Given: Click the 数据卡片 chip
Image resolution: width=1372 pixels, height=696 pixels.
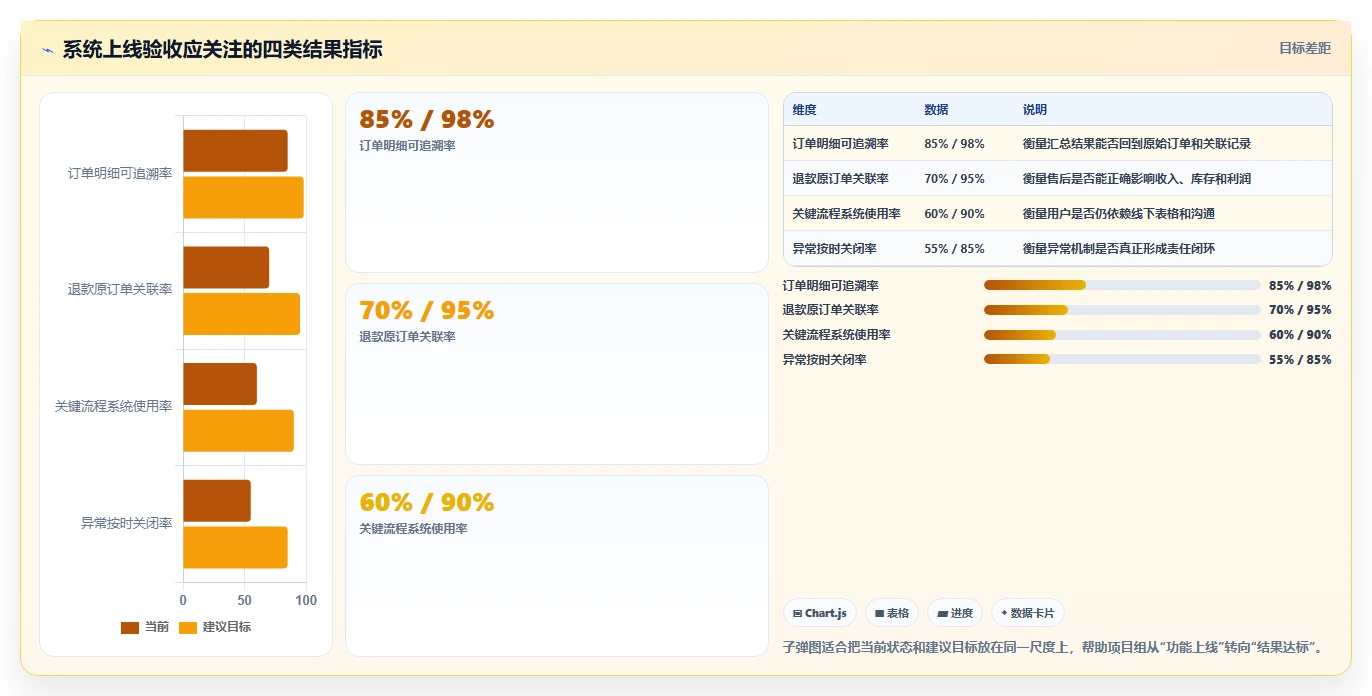Looking at the screenshot, I should click(1029, 613).
